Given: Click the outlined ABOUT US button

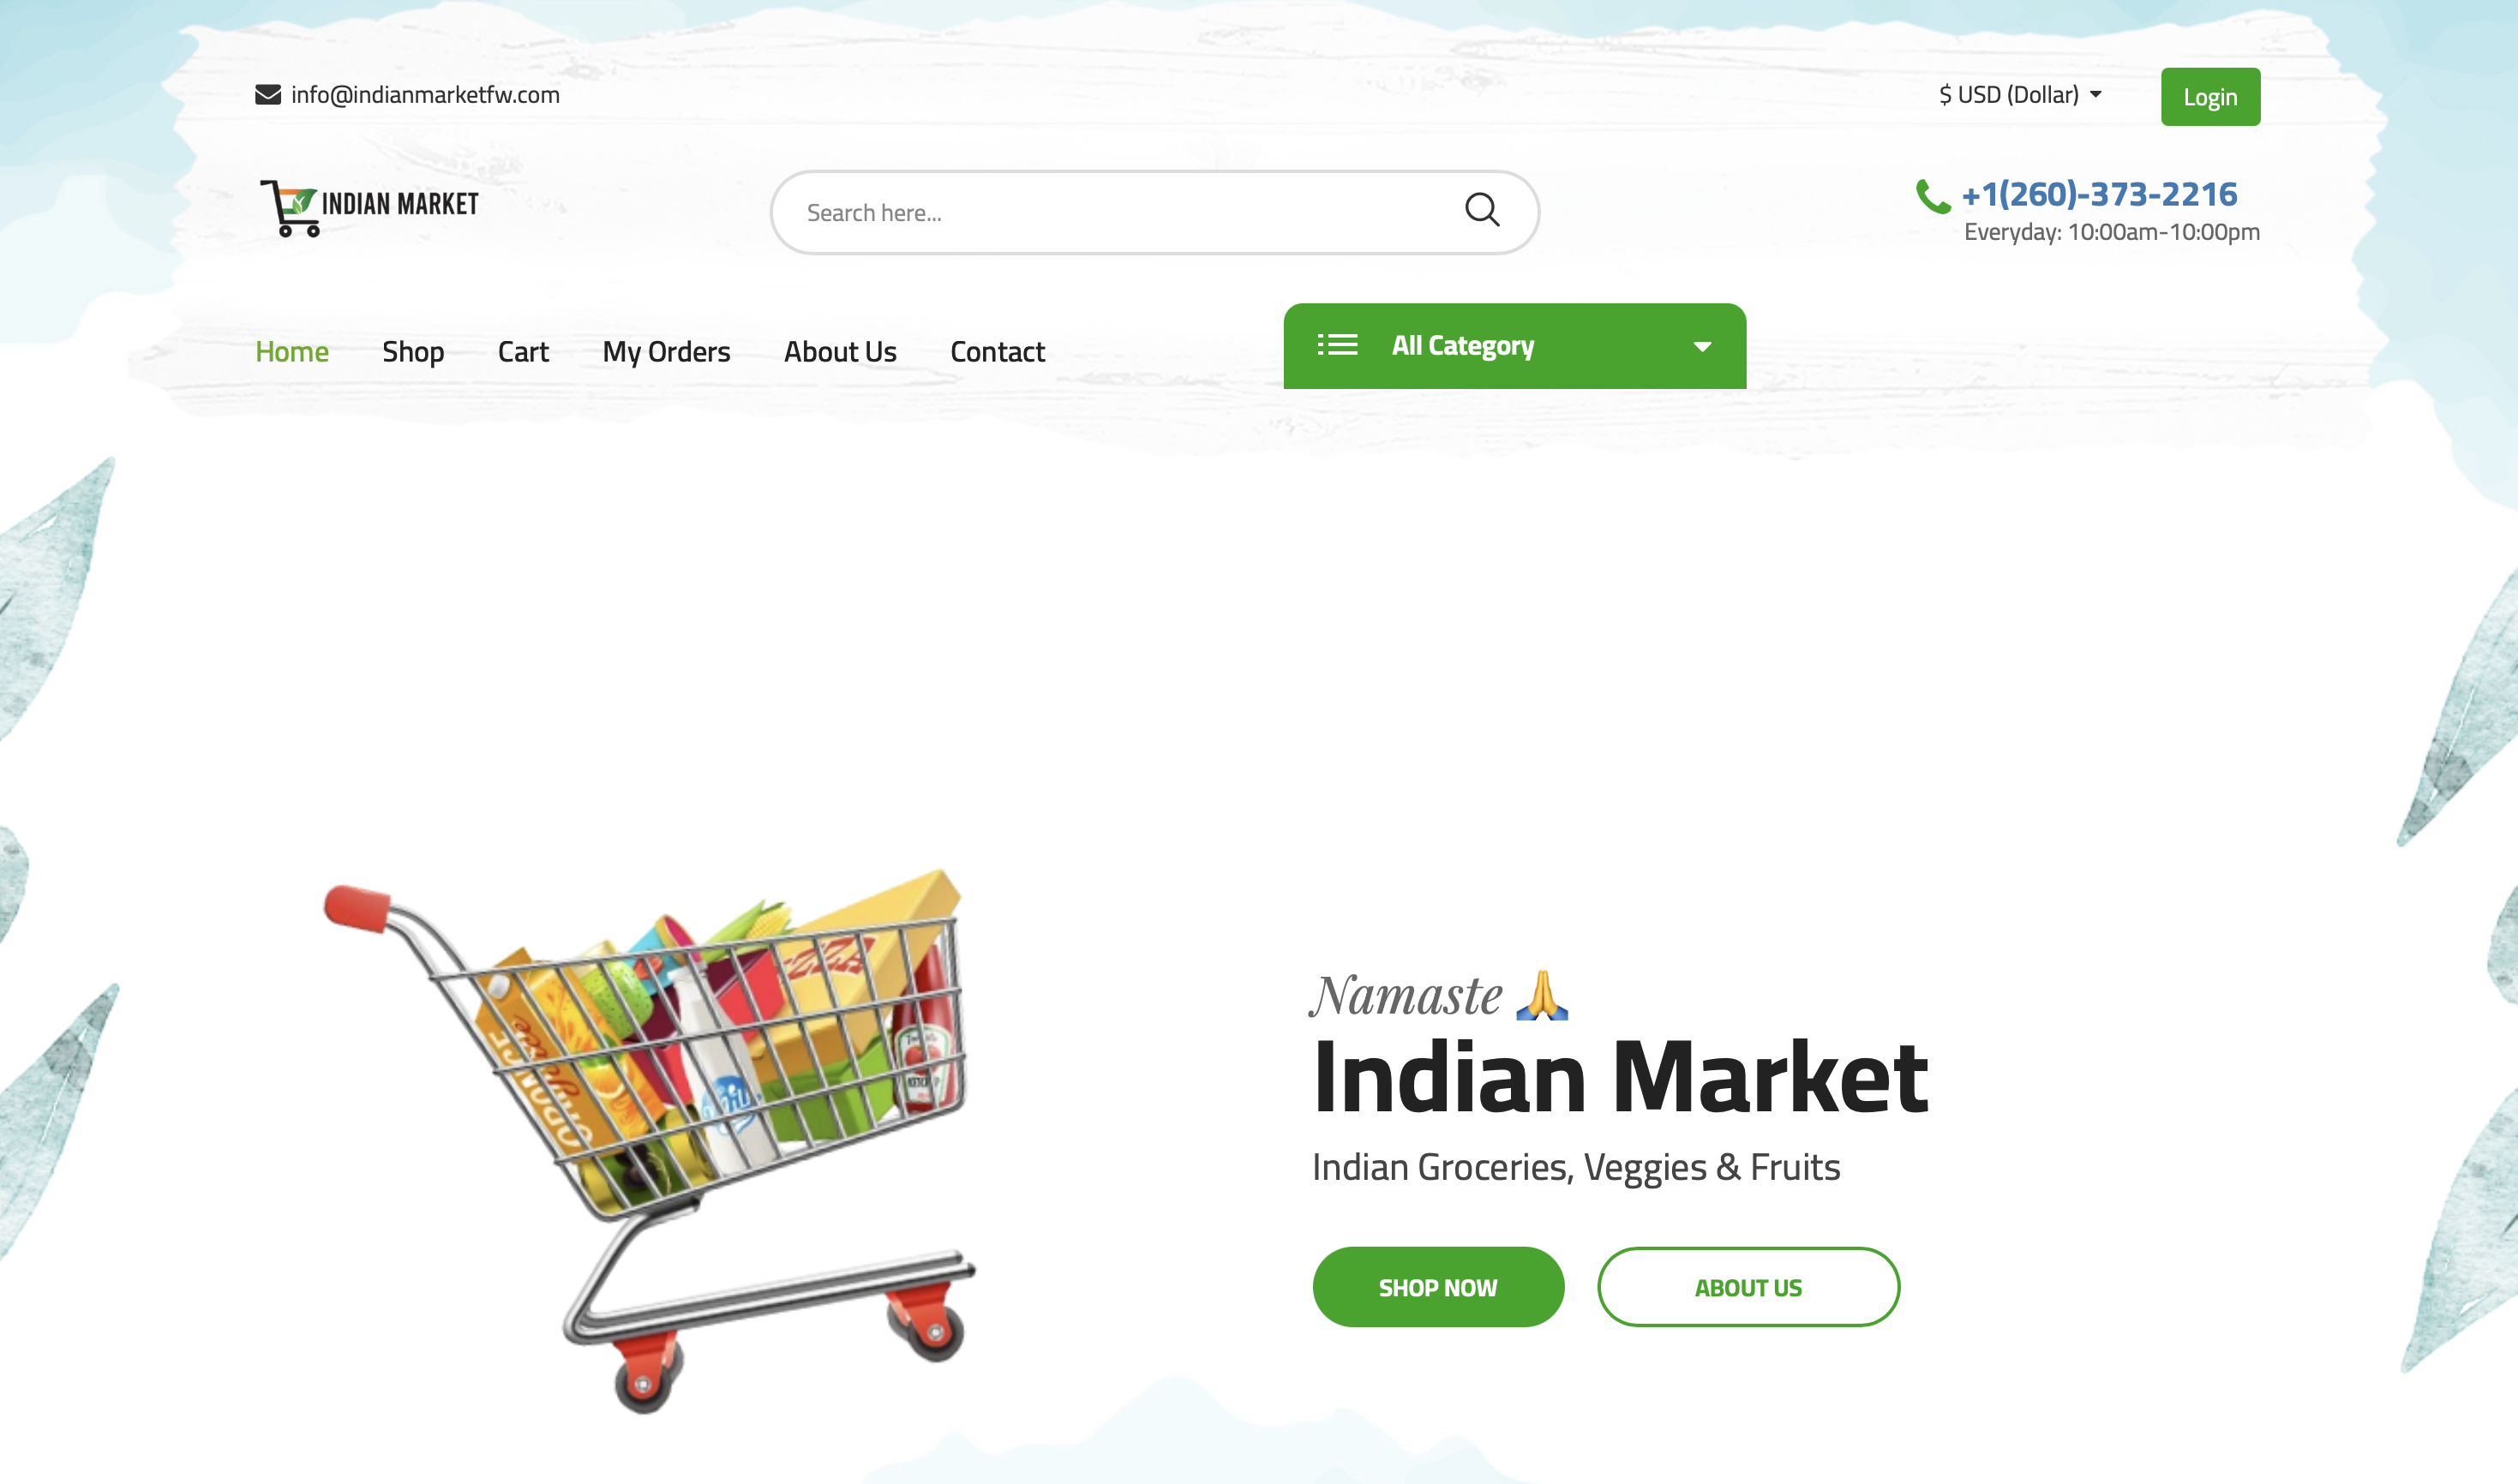Looking at the screenshot, I should (x=1748, y=1287).
